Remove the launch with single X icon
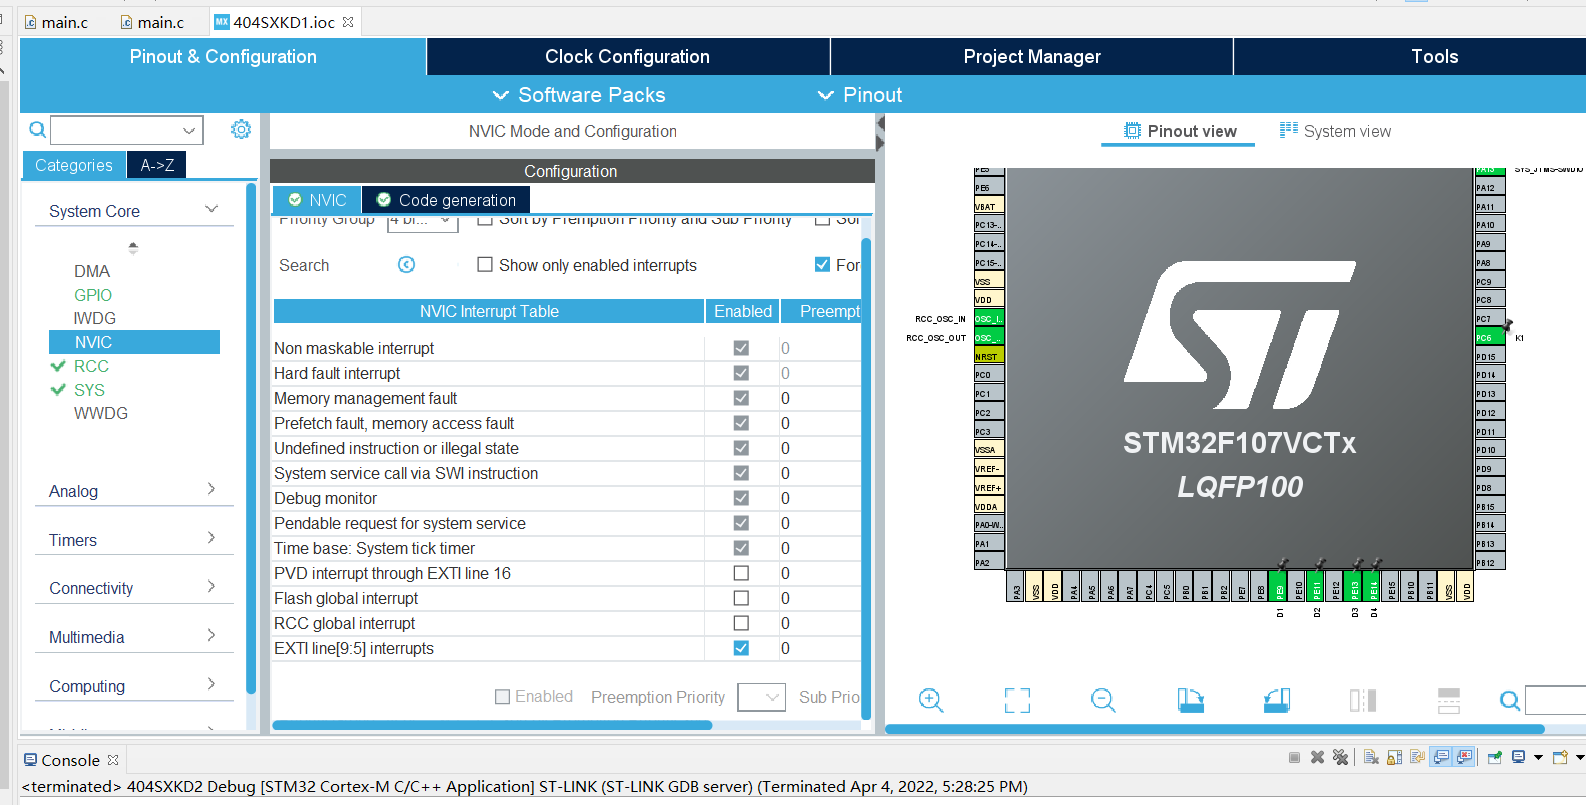Screen dimensions: 1586x805 1317,757
